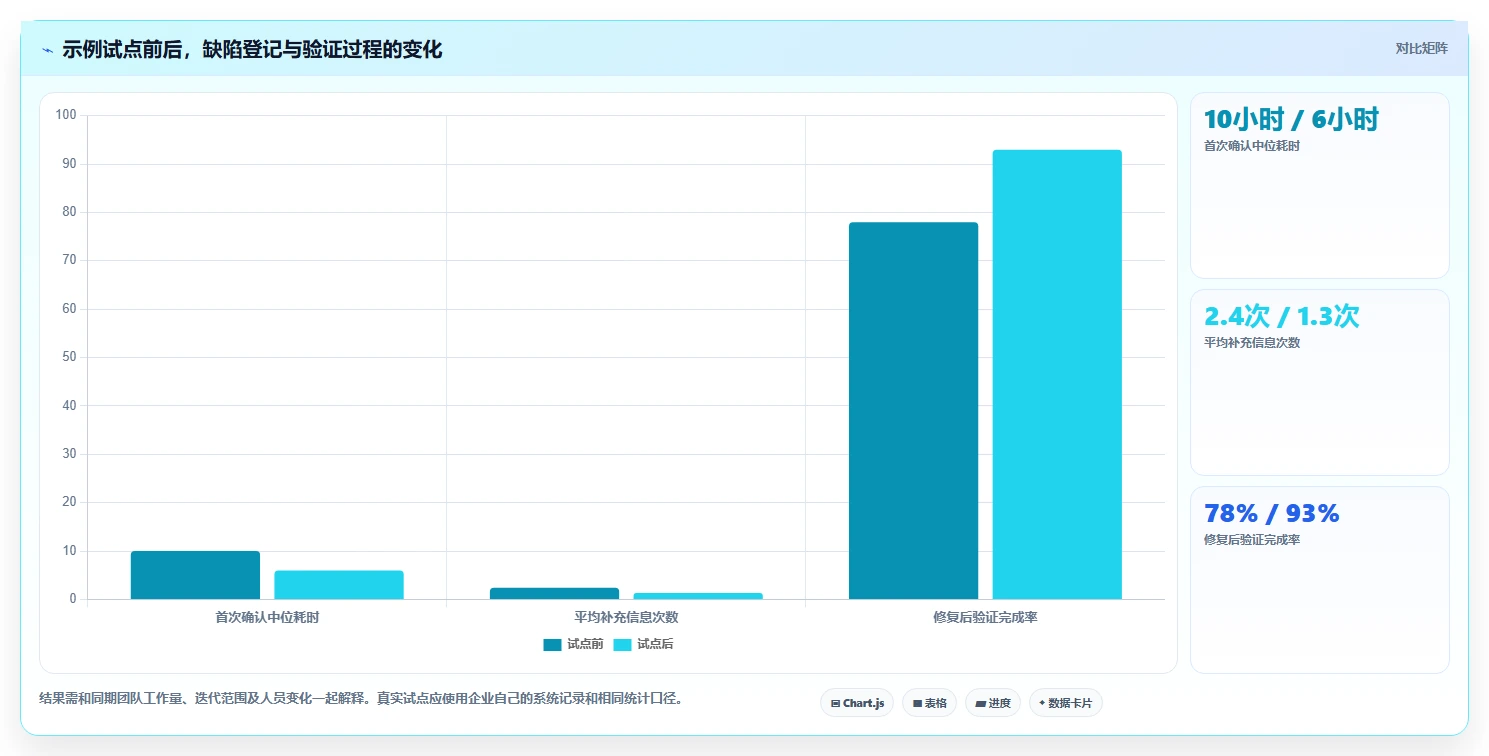
Task: Click the 修复后验证完成率 card caption
Action: pos(1252,540)
